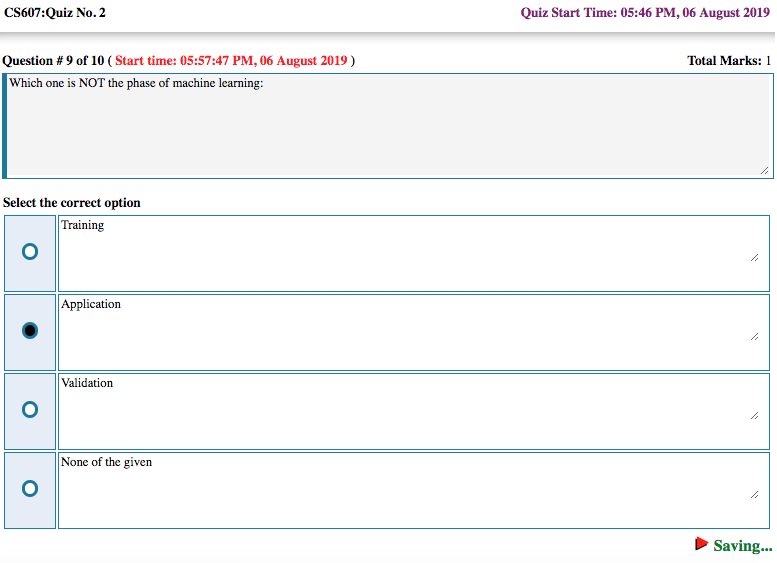
Task: Click the Quiz Start Time text
Action: 645,12
